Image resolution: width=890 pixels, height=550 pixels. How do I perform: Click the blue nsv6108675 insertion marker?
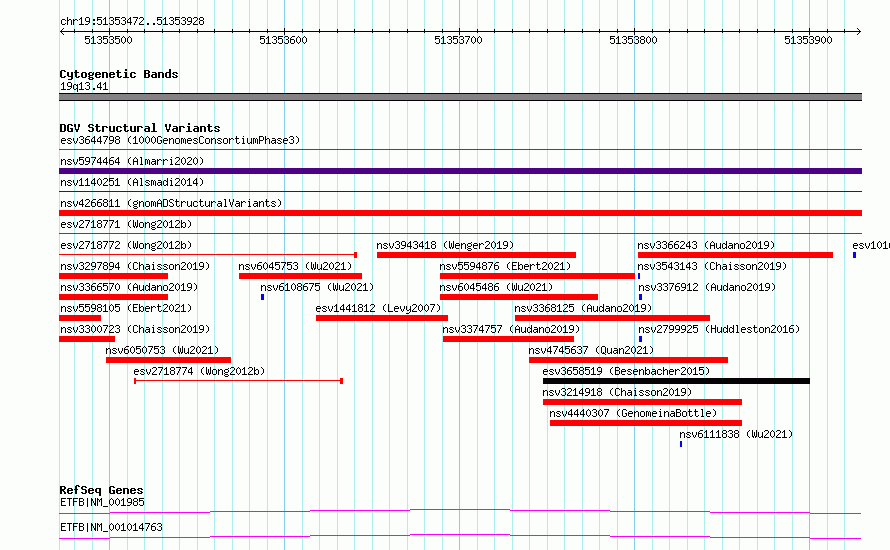(262, 297)
